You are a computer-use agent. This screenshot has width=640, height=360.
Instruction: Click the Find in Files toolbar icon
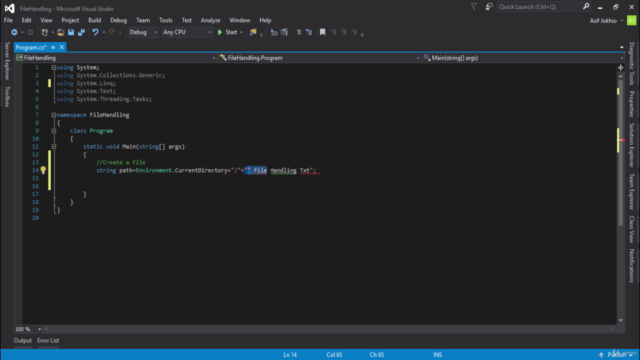tap(253, 32)
